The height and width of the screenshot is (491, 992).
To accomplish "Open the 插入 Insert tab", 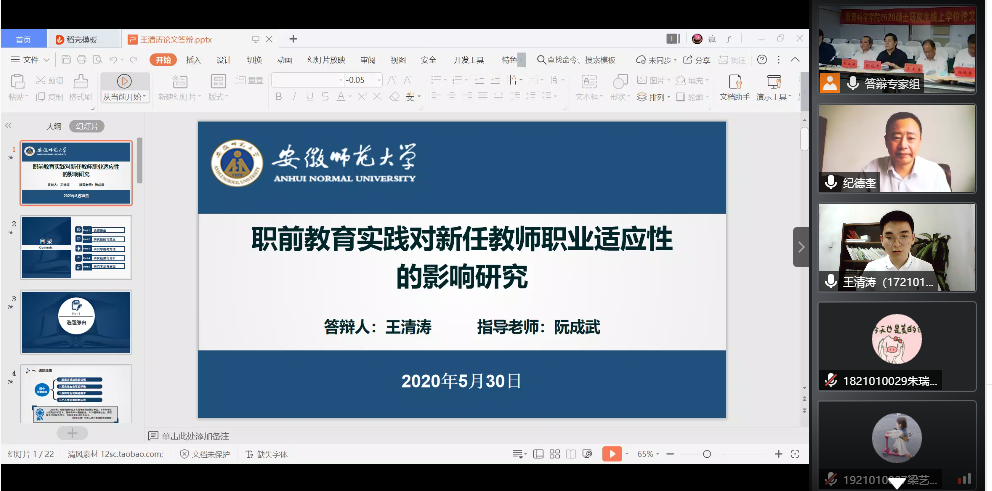I will point(193,60).
